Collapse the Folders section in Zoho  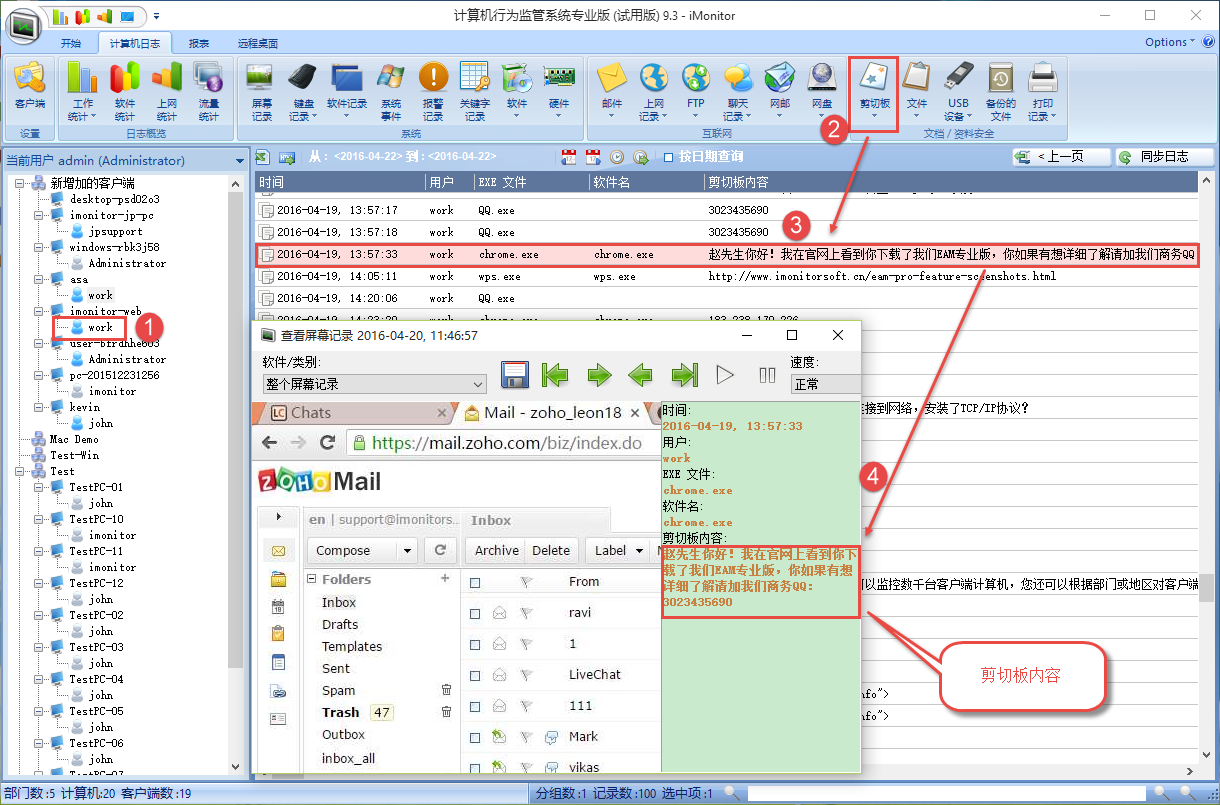pos(311,580)
